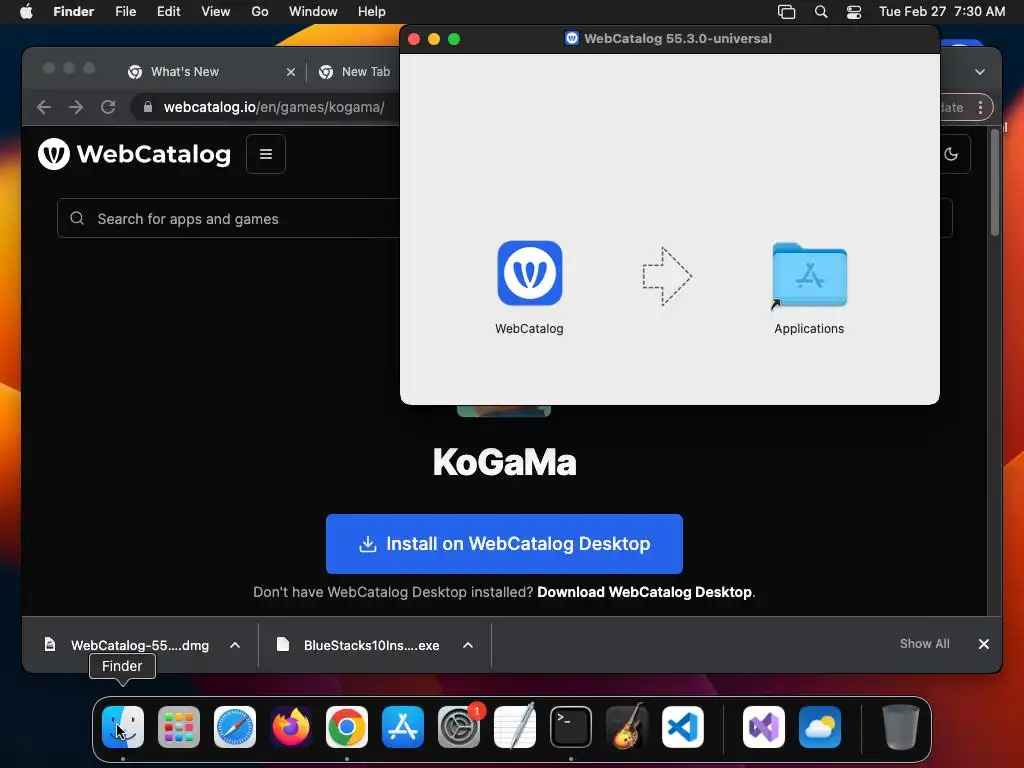Screen dimensions: 1024x768
Task: Click Install on WebCatalog Desktop button
Action: (x=504, y=544)
